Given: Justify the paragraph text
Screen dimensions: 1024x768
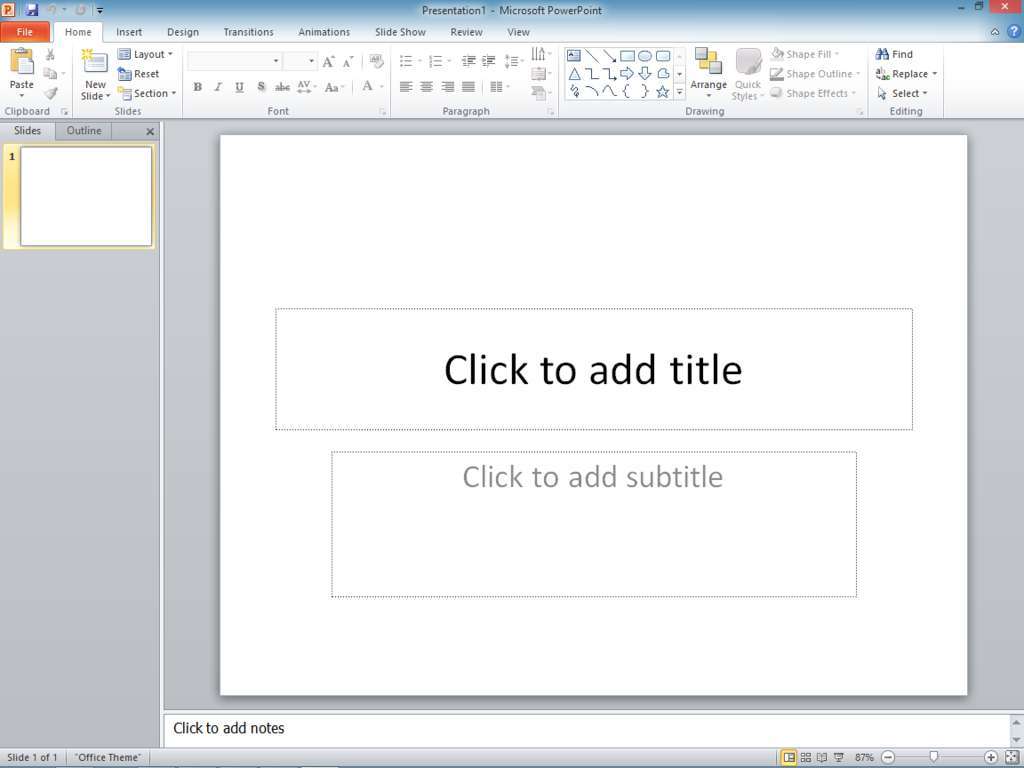Looking at the screenshot, I should (x=468, y=87).
